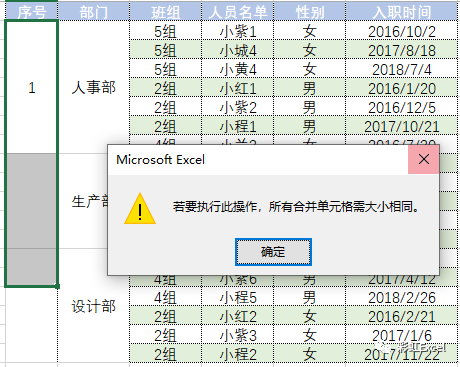Viewport: 460px width, 367px height.
Task: Click the 2组 cell in the 小程2 row
Action: pyautogui.click(x=165, y=353)
